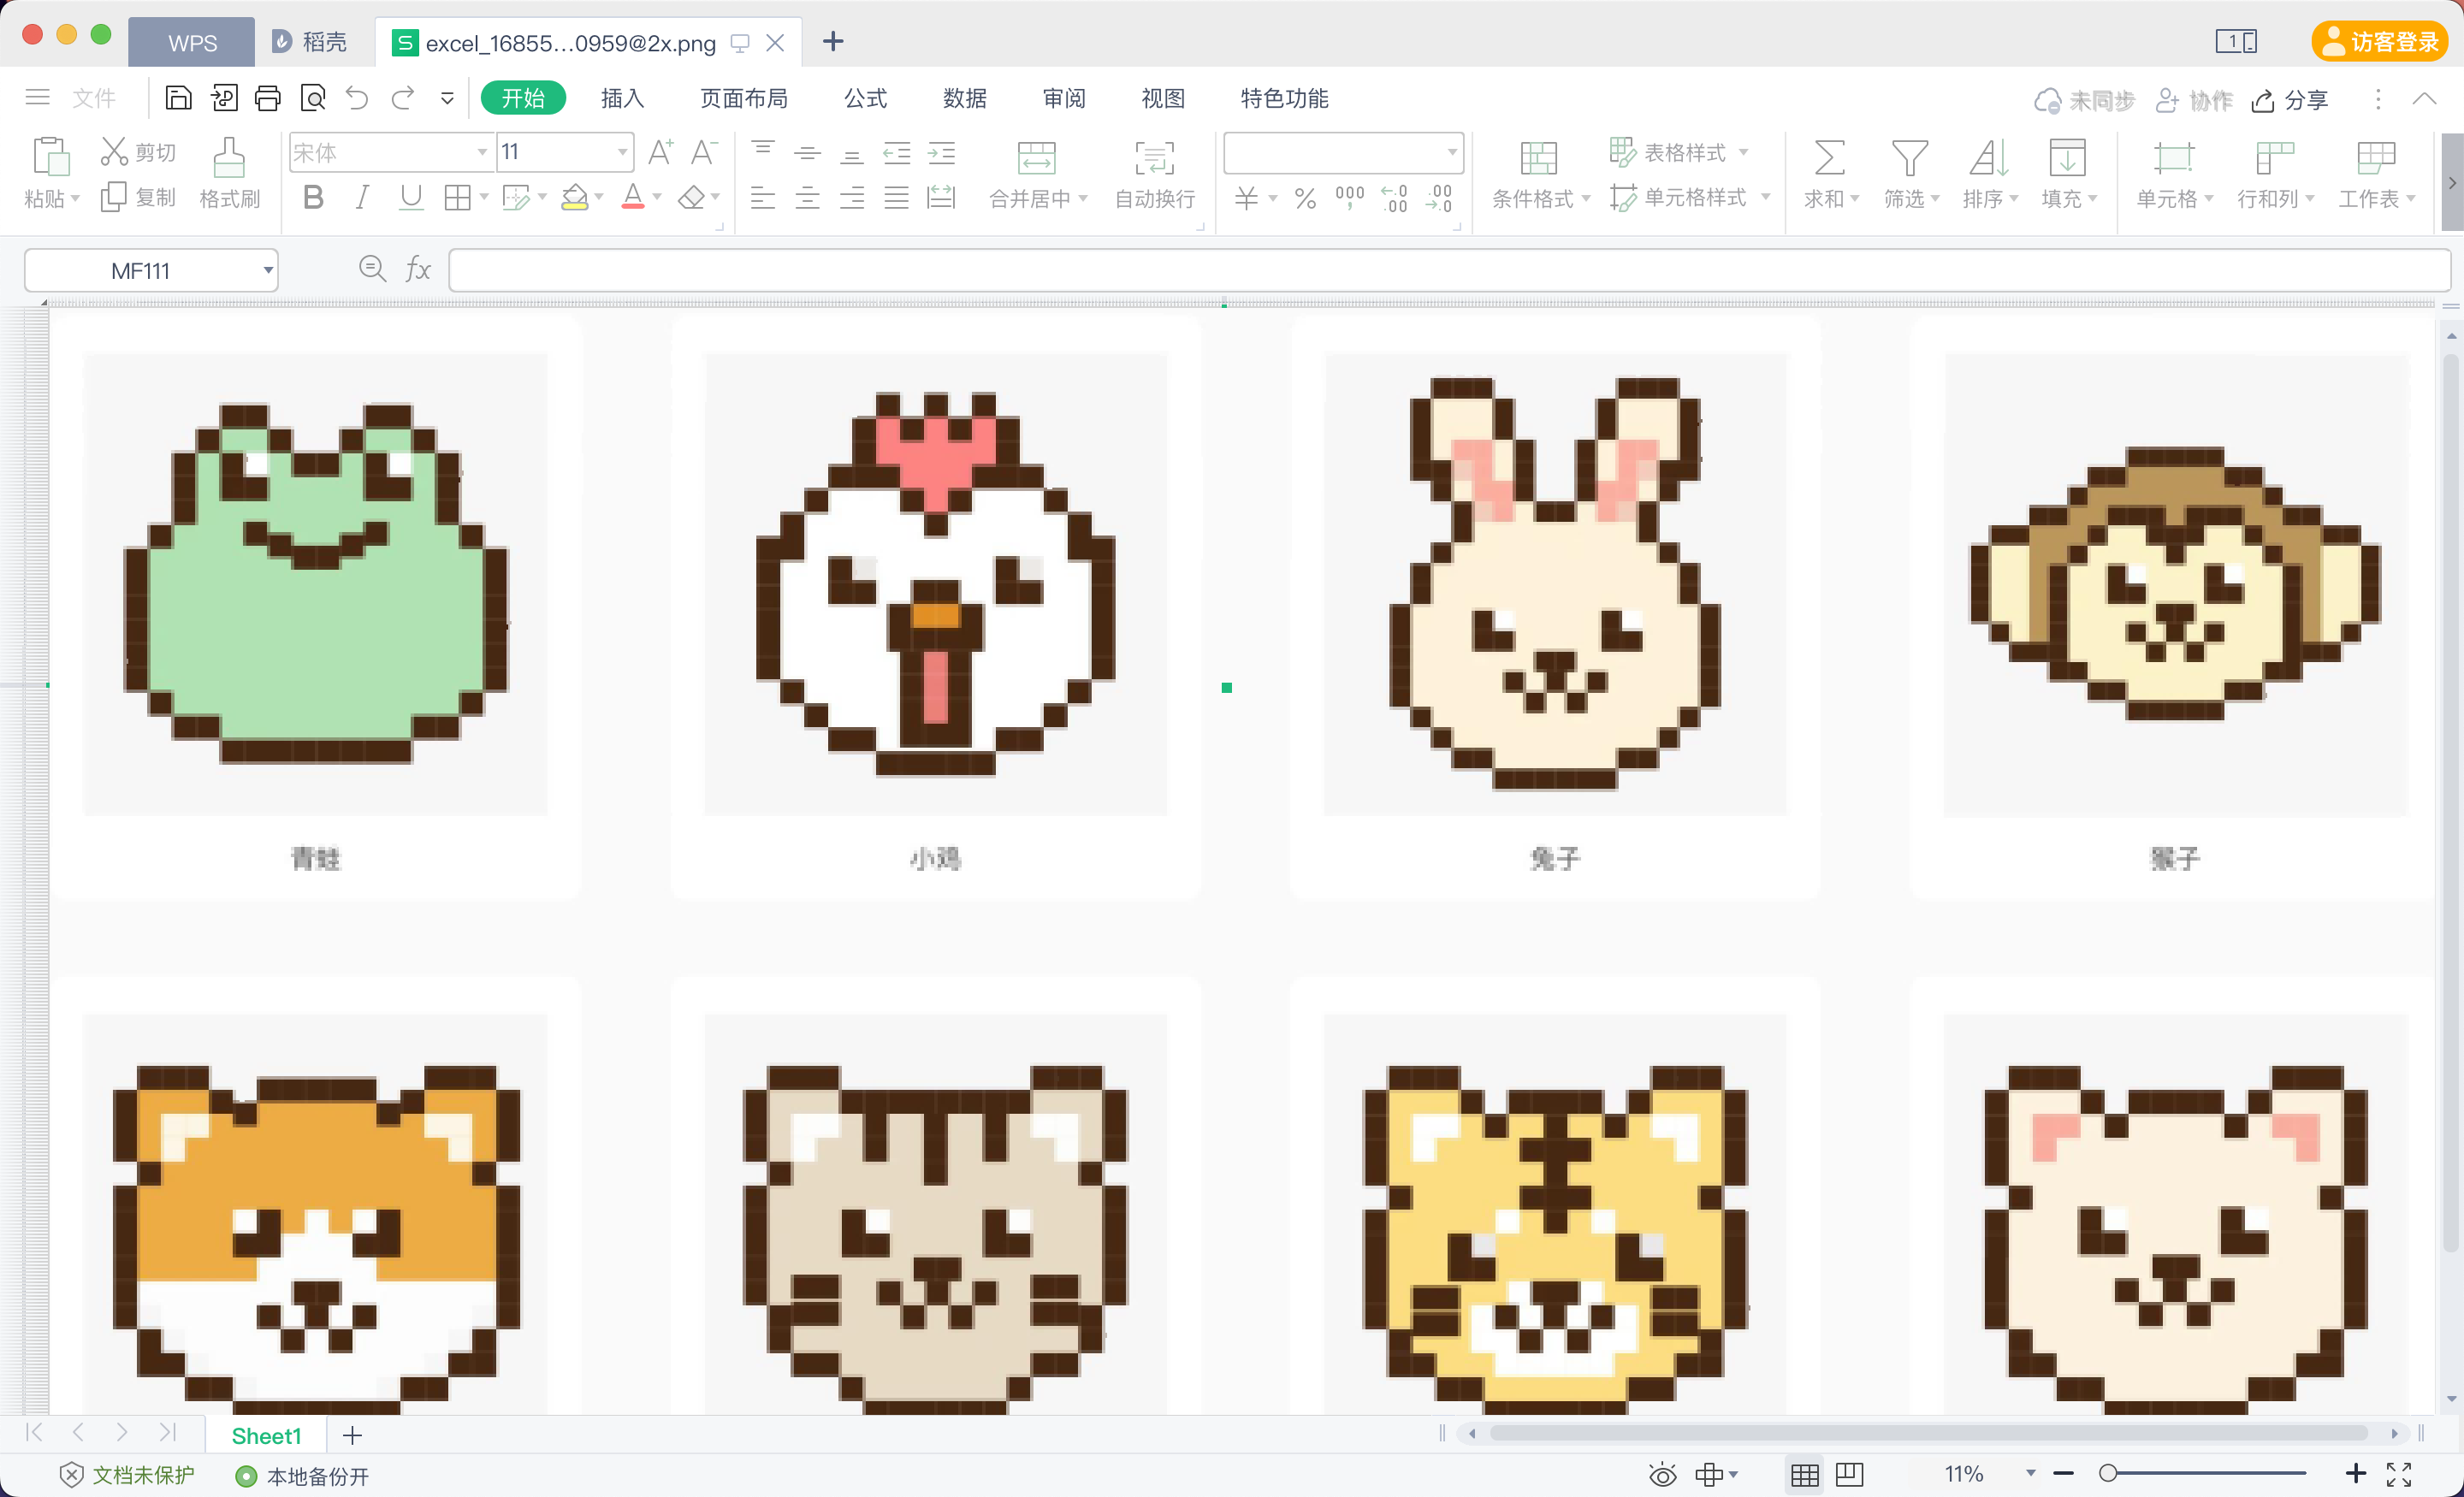Screen dimensions: 2464x1497
Task: Toggle underline formatting
Action: (411, 197)
